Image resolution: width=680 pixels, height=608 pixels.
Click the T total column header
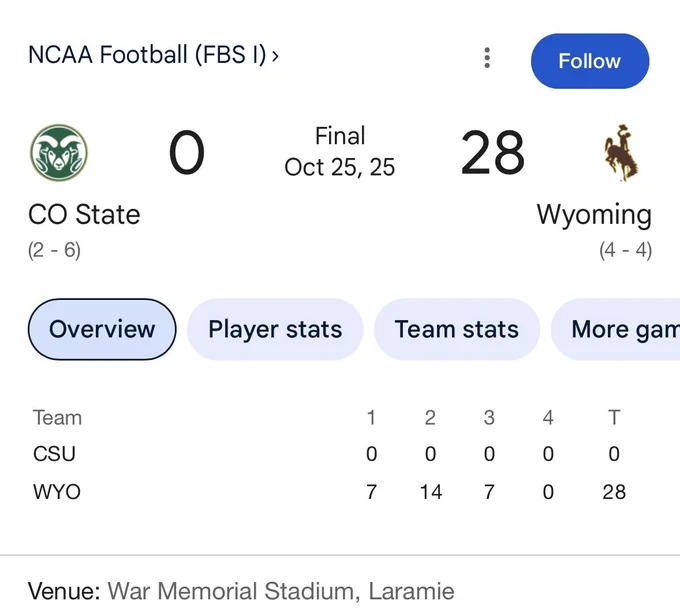coord(614,418)
